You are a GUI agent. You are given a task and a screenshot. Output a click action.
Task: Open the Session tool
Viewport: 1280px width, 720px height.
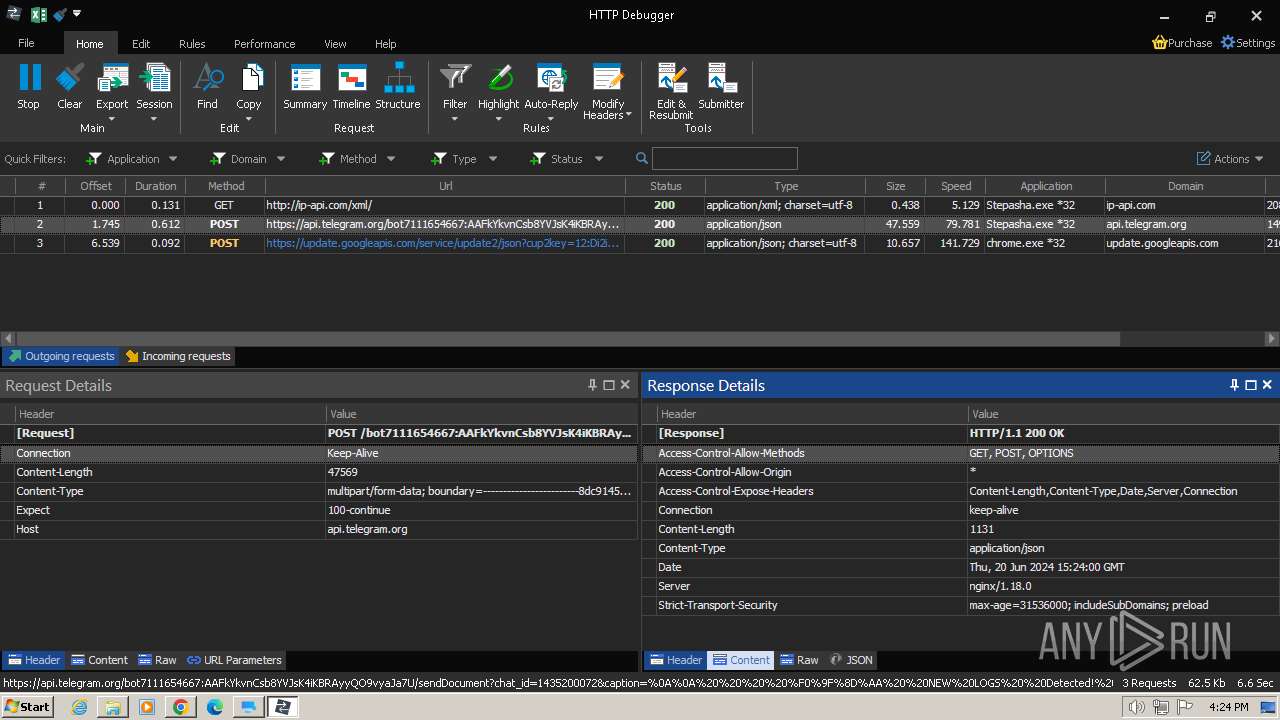point(154,78)
